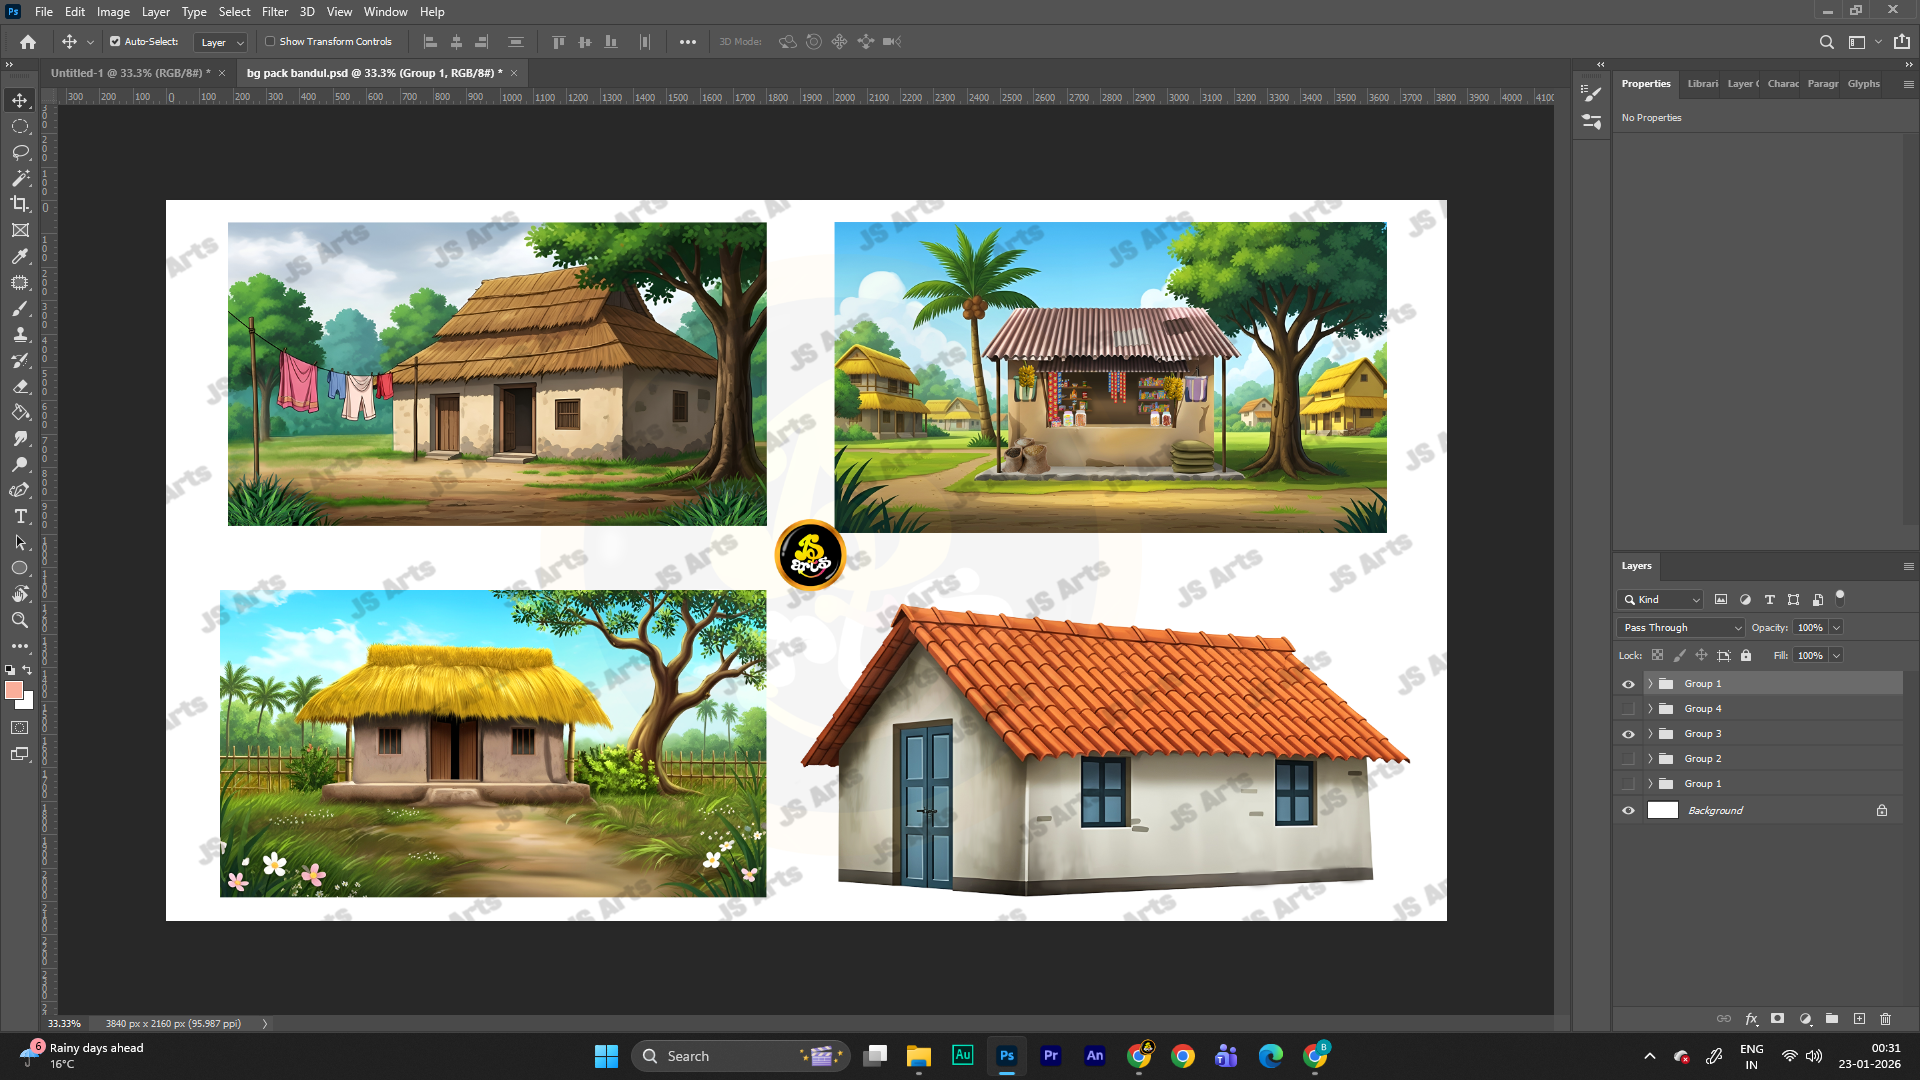Screen dimensions: 1920x1080
Task: Select the Eyedropper tool
Action: tap(20, 256)
